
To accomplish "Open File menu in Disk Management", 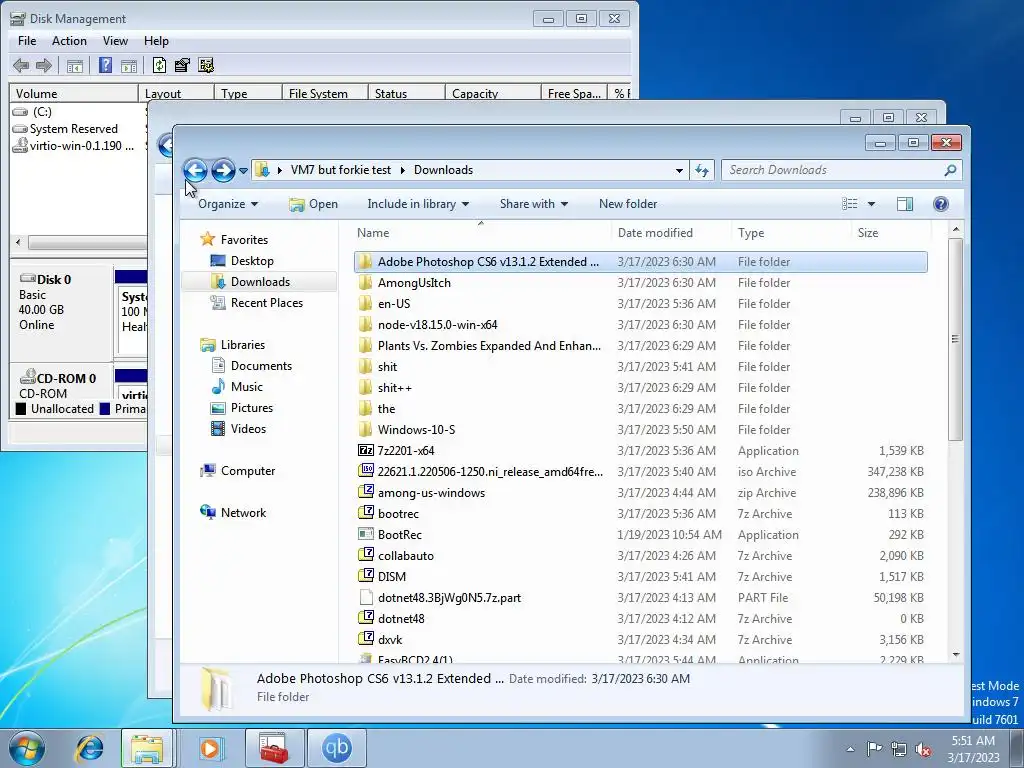I will pos(27,40).
